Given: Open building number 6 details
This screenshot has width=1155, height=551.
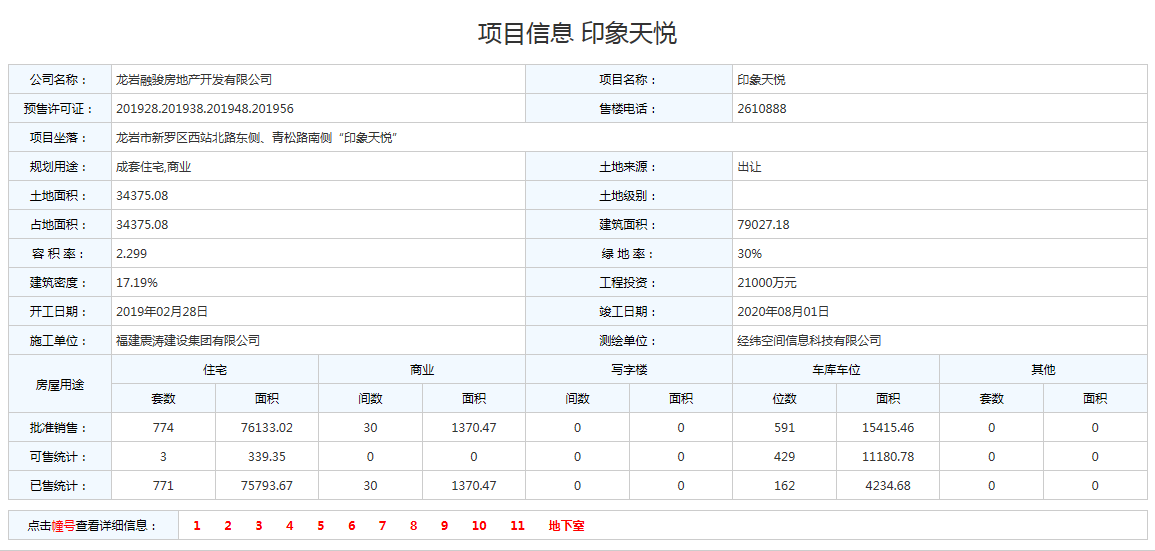Looking at the screenshot, I should tap(351, 526).
